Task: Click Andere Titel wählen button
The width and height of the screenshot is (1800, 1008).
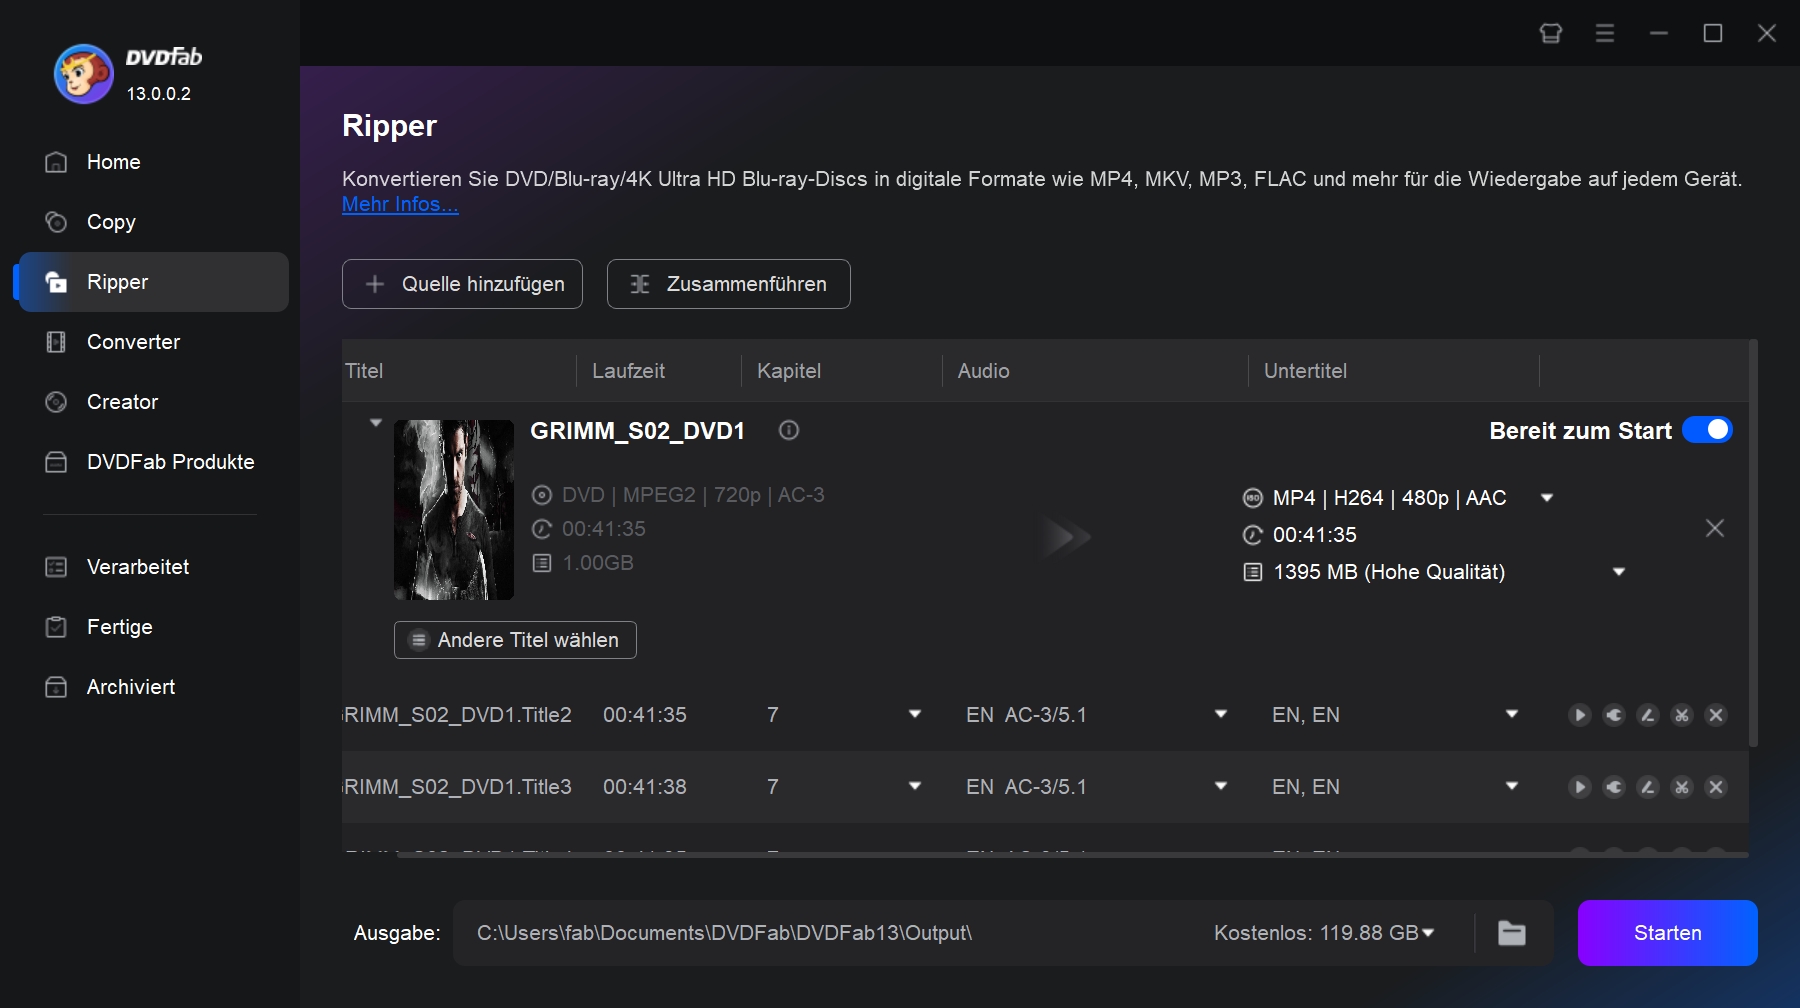Action: tap(515, 640)
